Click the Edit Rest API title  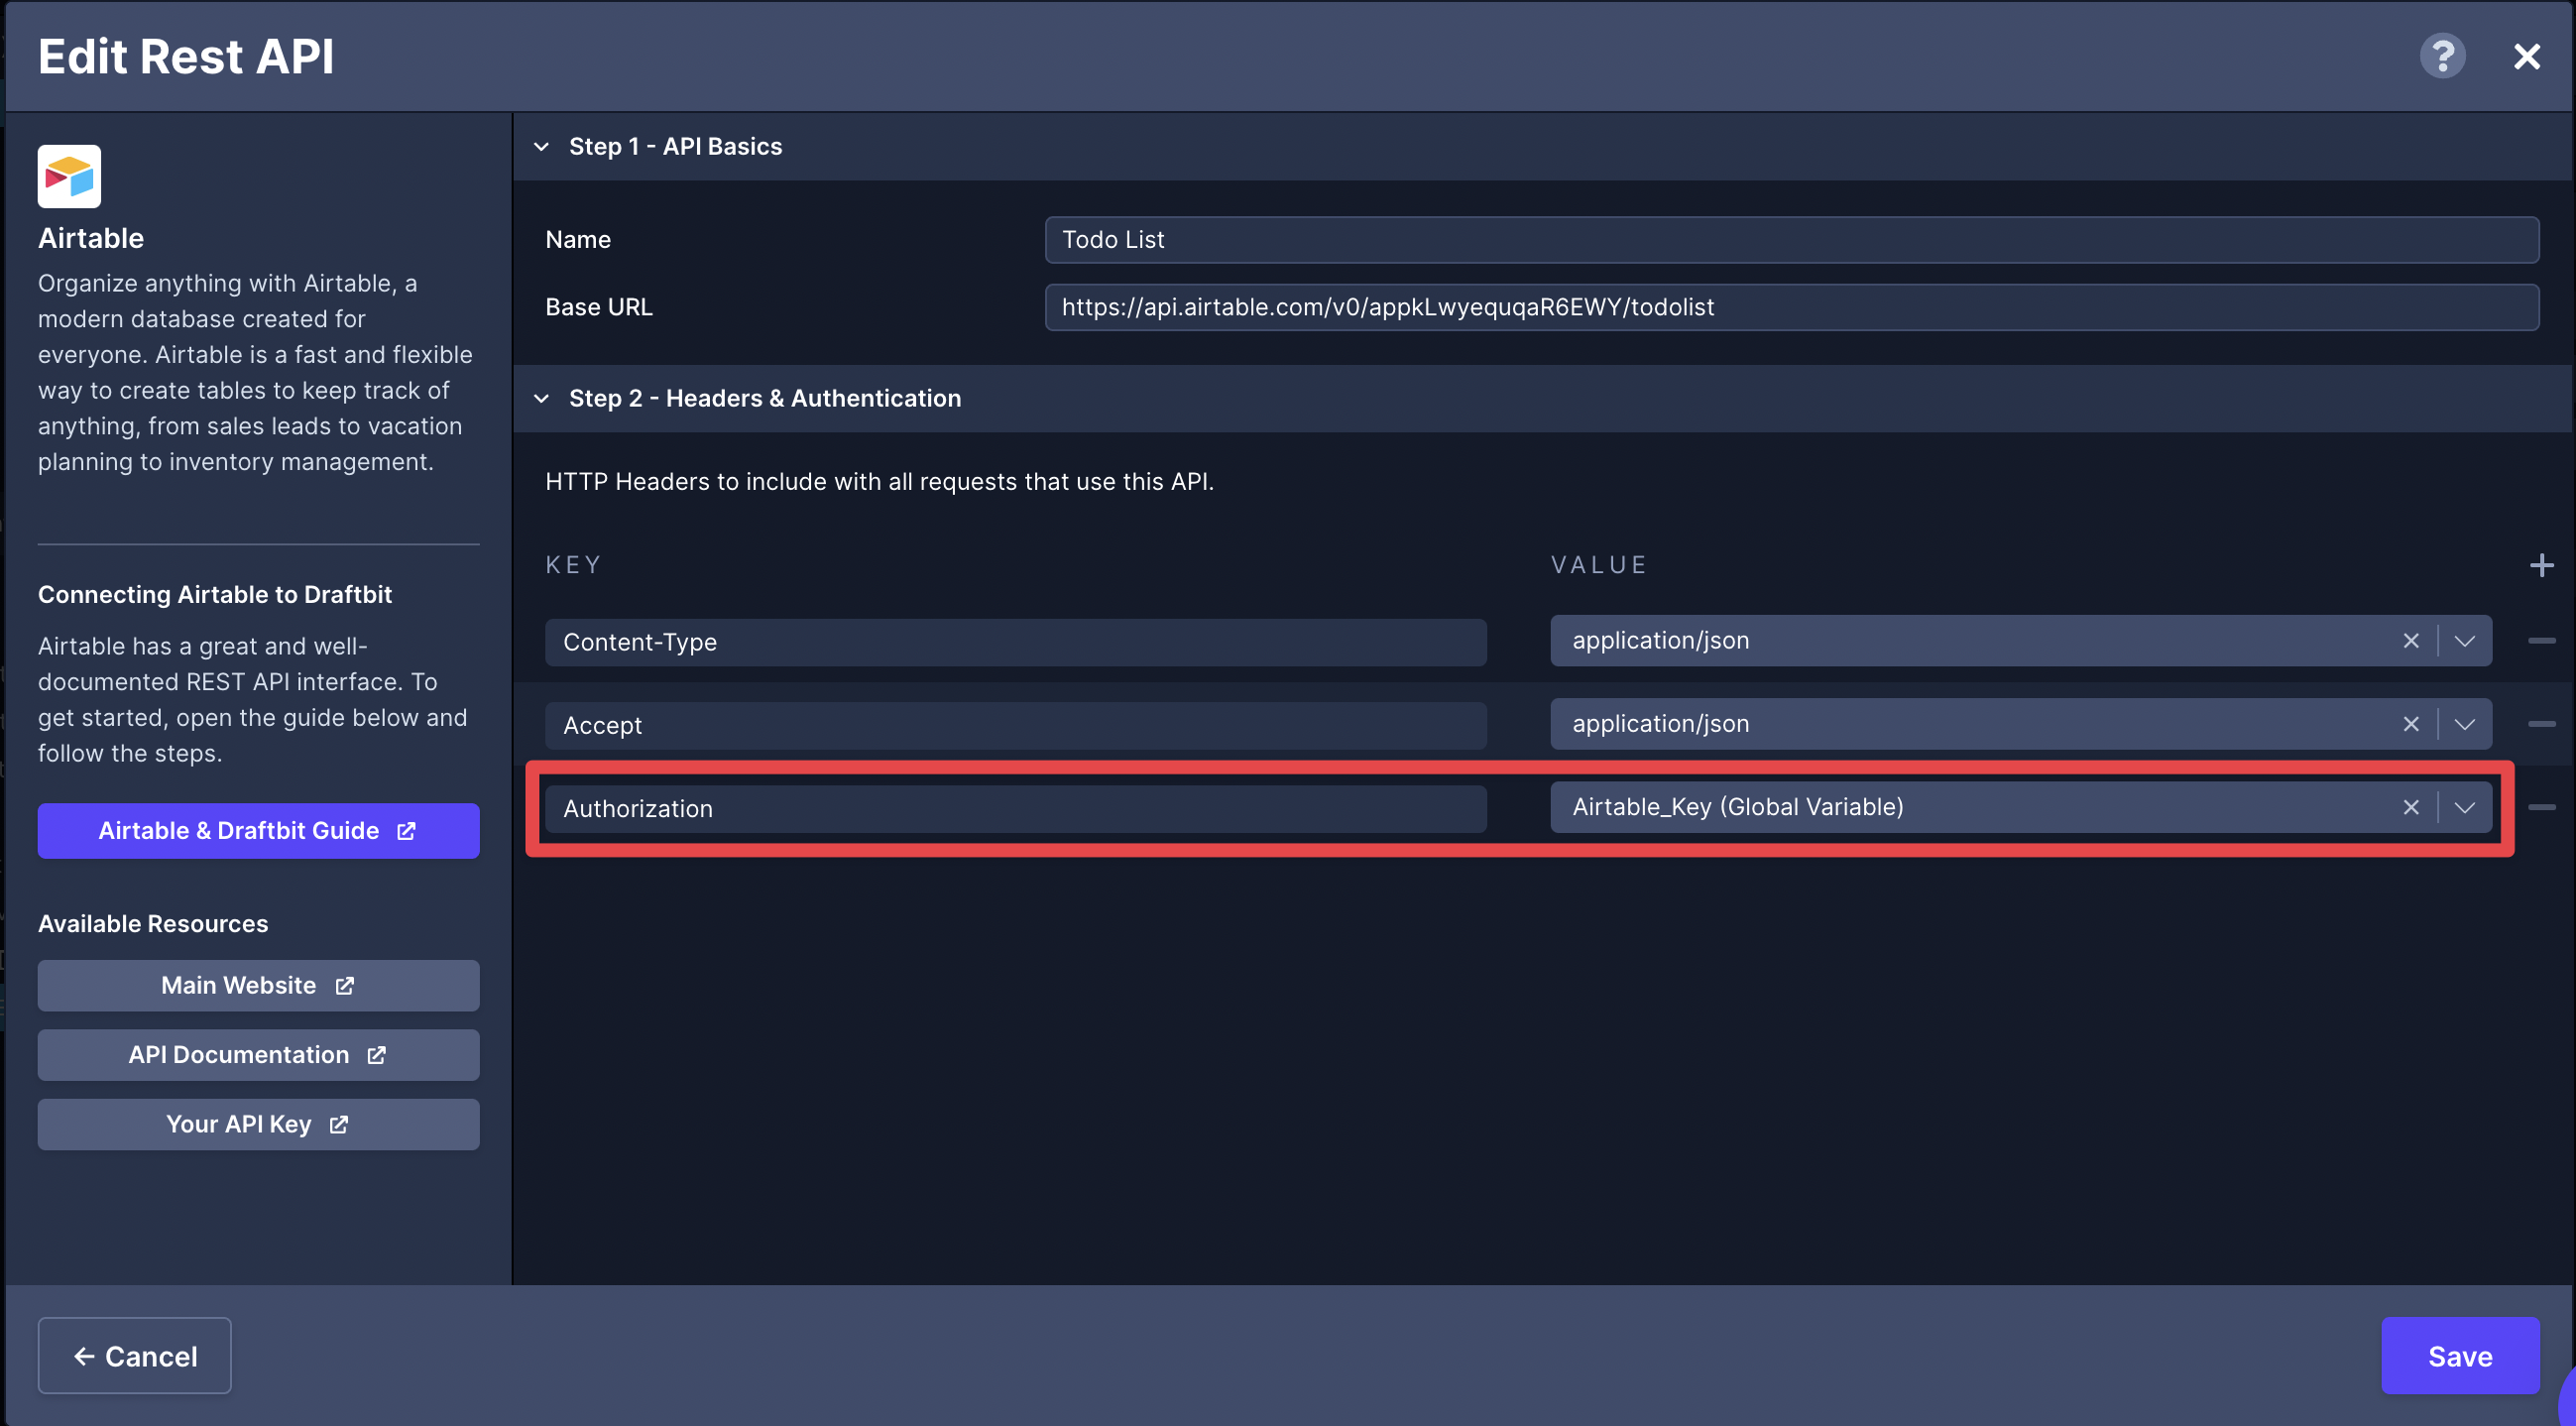pos(186,56)
